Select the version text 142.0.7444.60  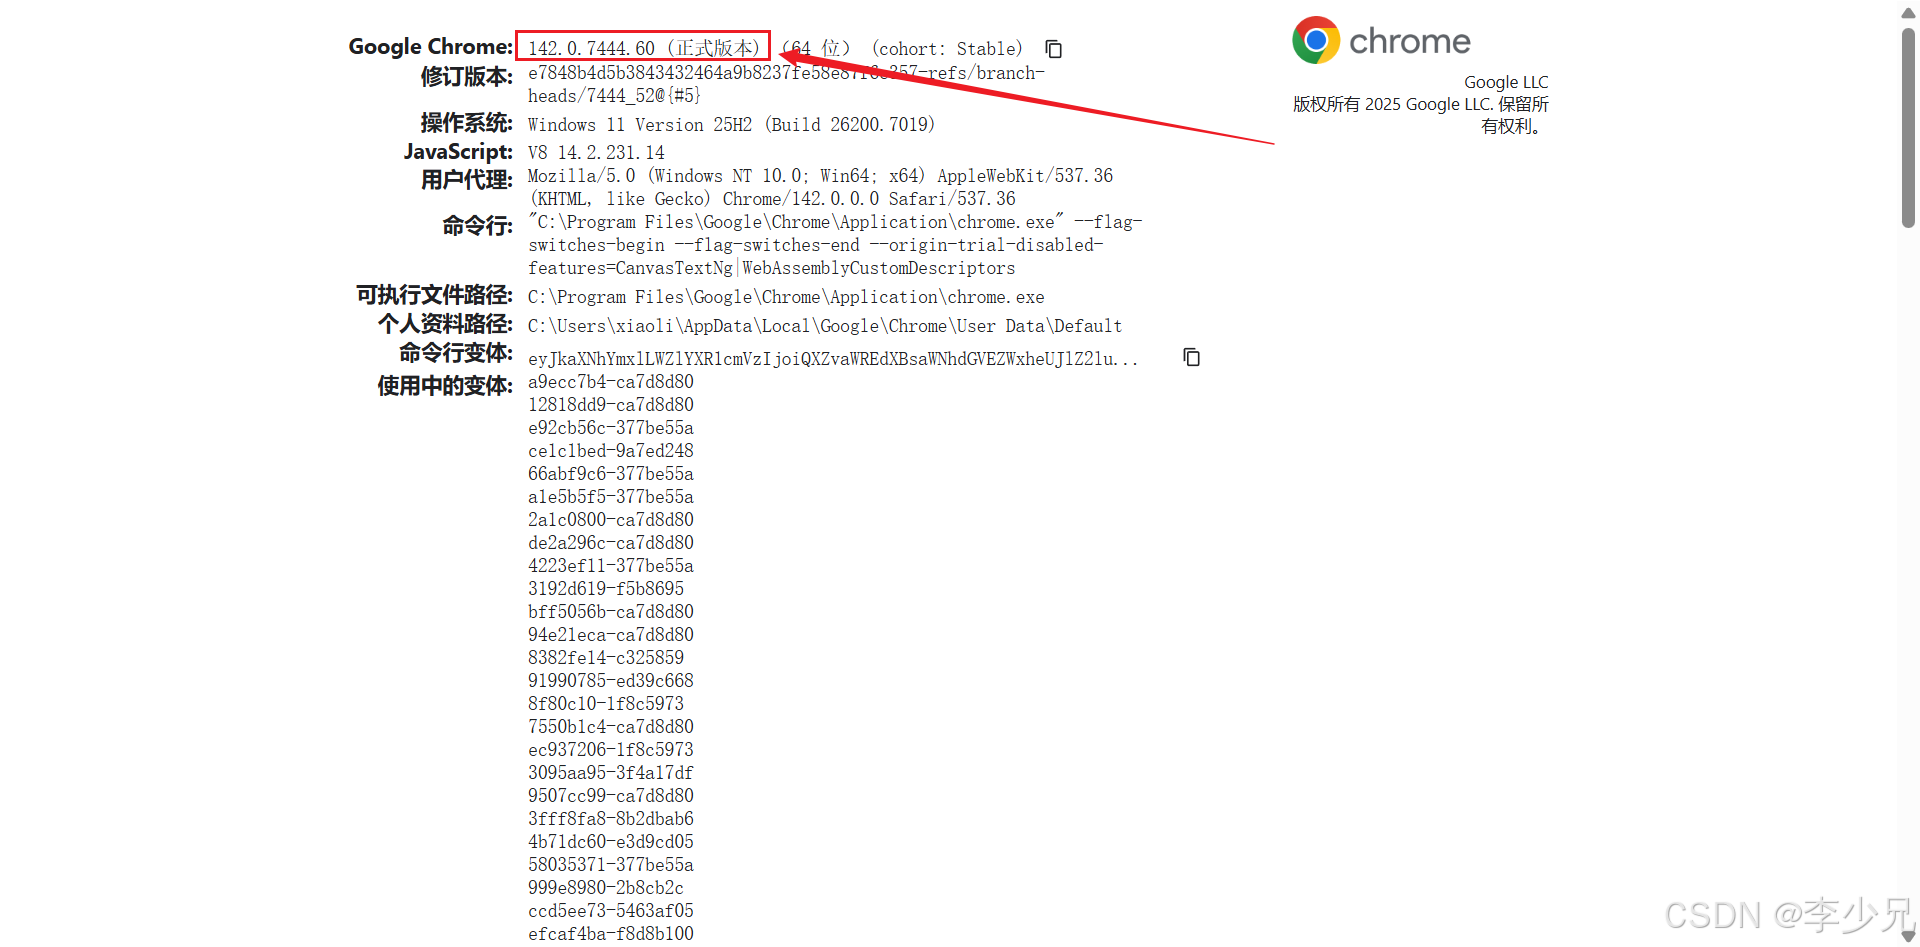tap(591, 48)
